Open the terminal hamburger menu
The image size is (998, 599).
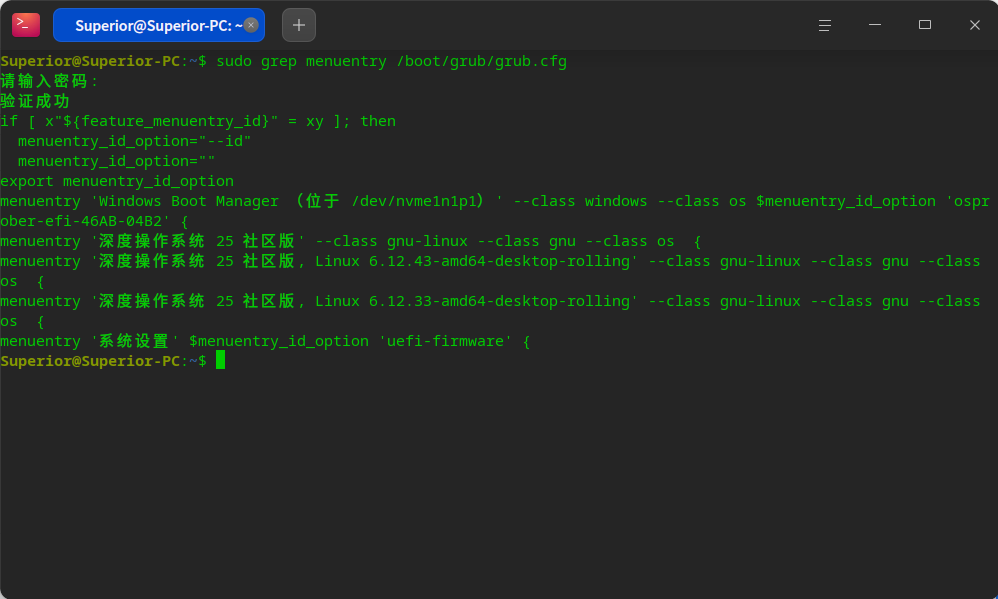[824, 25]
